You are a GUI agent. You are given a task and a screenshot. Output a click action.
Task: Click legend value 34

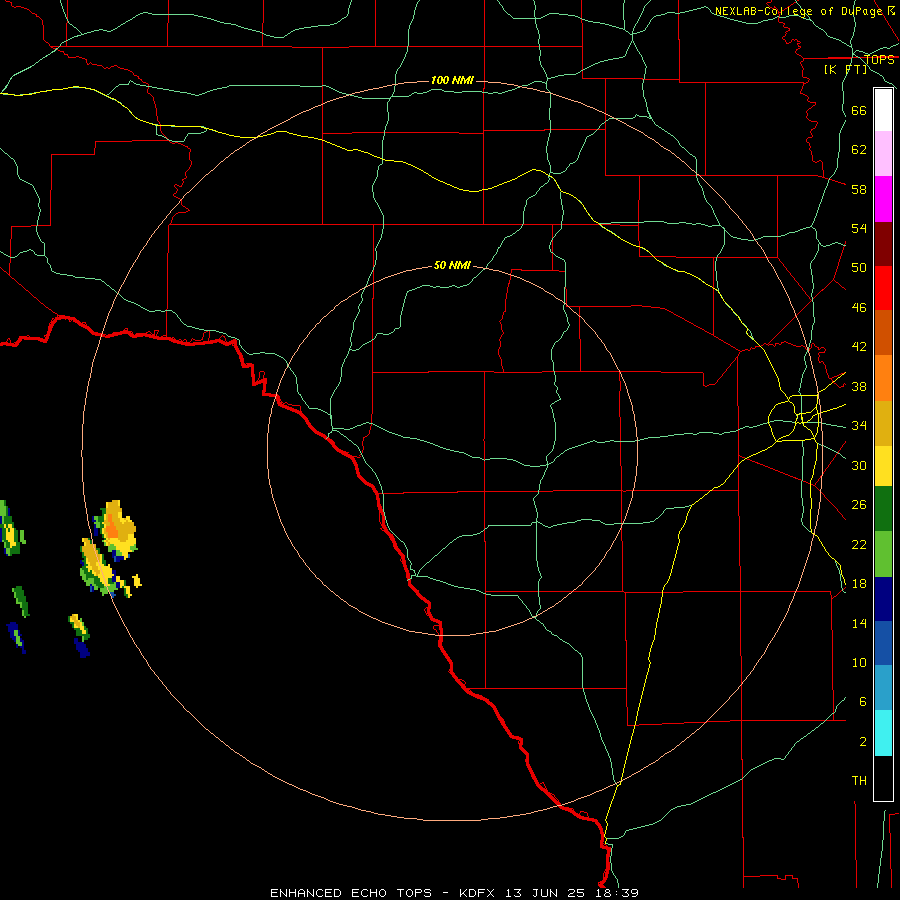pyautogui.click(x=859, y=426)
